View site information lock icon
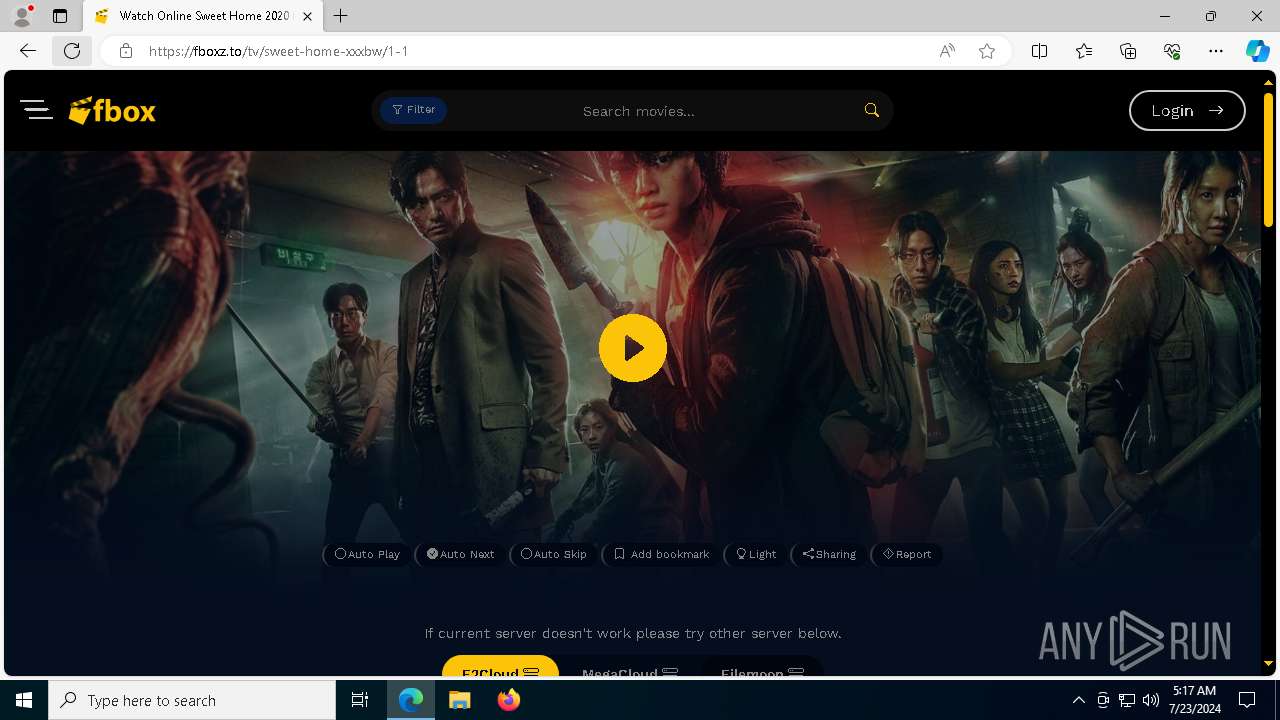The image size is (1280, 720). [x=125, y=51]
